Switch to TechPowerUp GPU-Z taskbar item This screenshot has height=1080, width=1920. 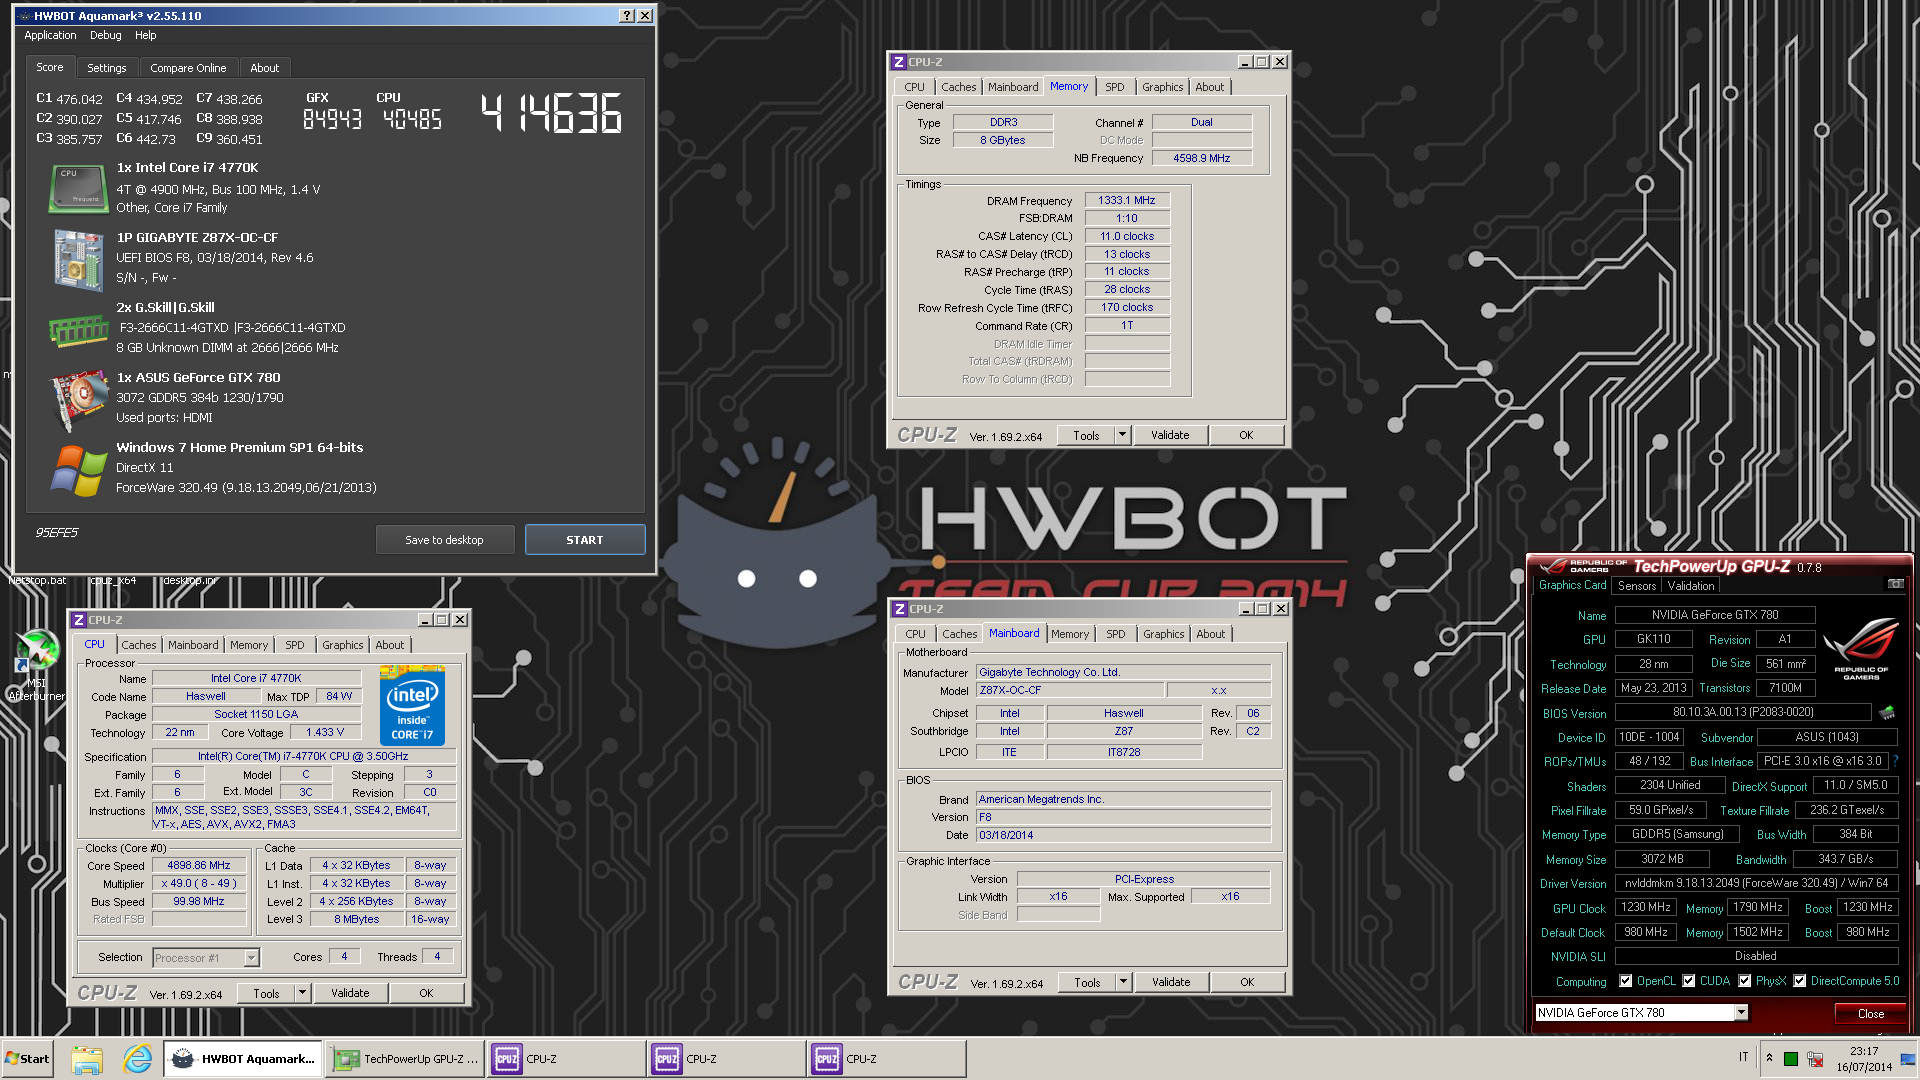point(405,1059)
